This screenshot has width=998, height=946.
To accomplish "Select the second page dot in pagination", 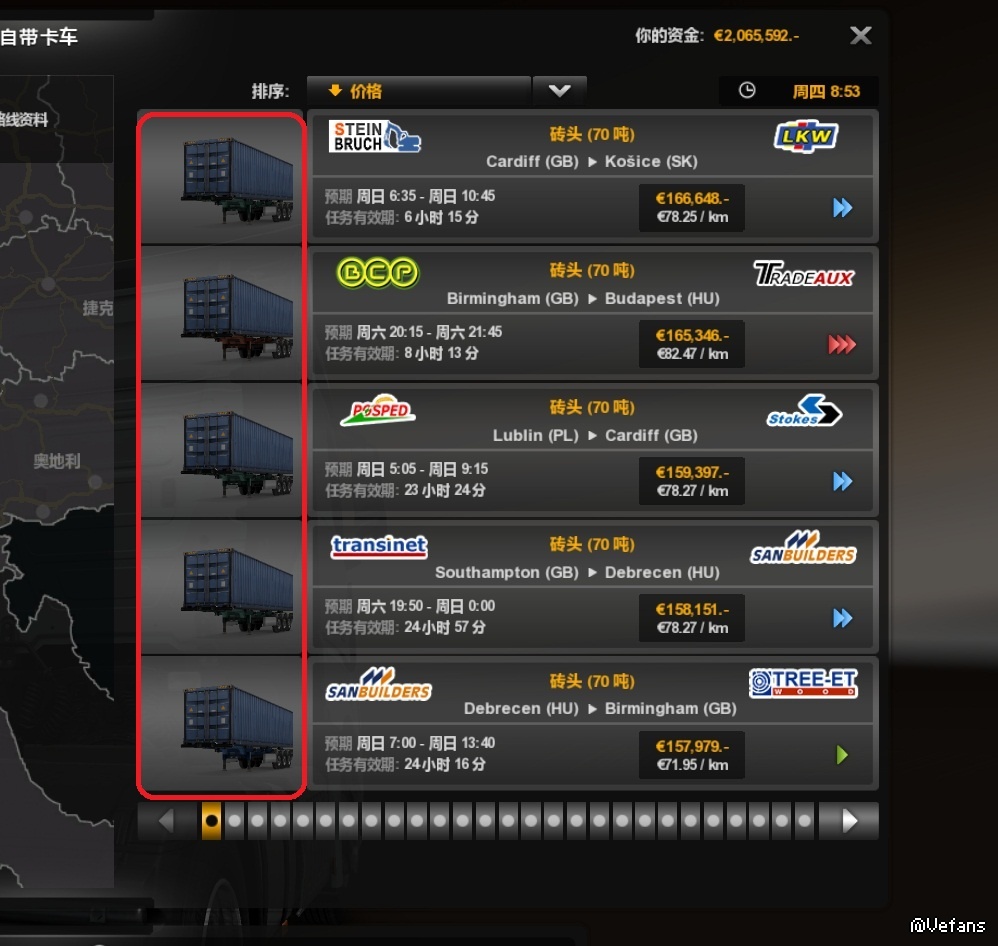I will (234, 821).
